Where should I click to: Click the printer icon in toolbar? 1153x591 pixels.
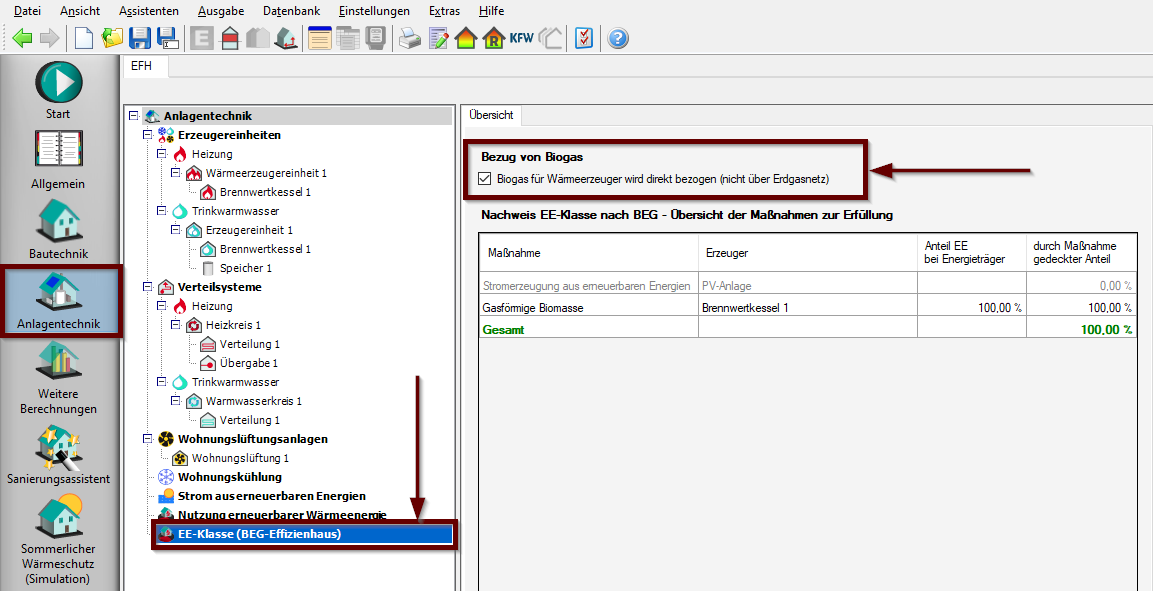tap(409, 39)
